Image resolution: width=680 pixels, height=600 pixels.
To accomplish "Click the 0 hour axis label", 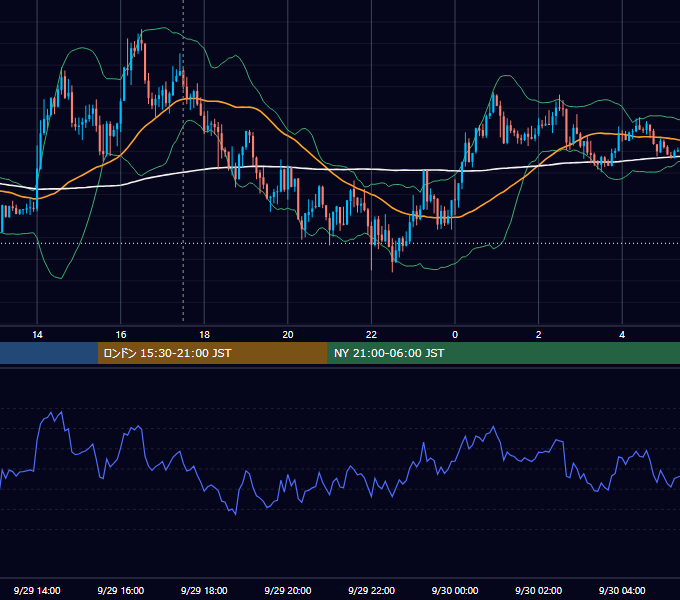I will (x=455, y=335).
